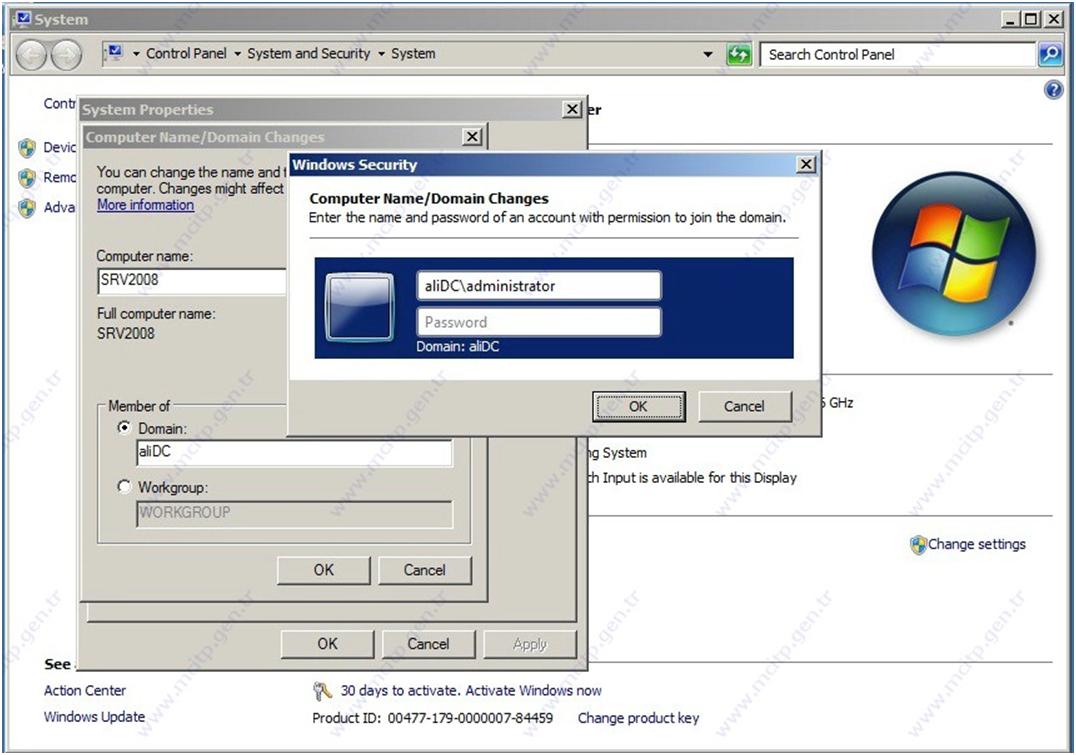Image resolution: width=1076 pixels, height=755 pixels.
Task: Click the Product ID text 00477-179-0000007-84459
Action: pyautogui.click(x=470, y=718)
